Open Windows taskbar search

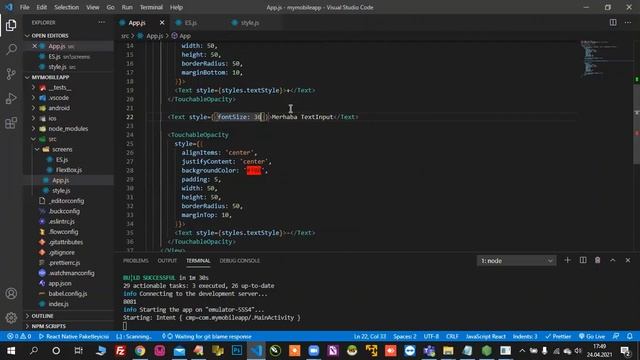point(34,351)
